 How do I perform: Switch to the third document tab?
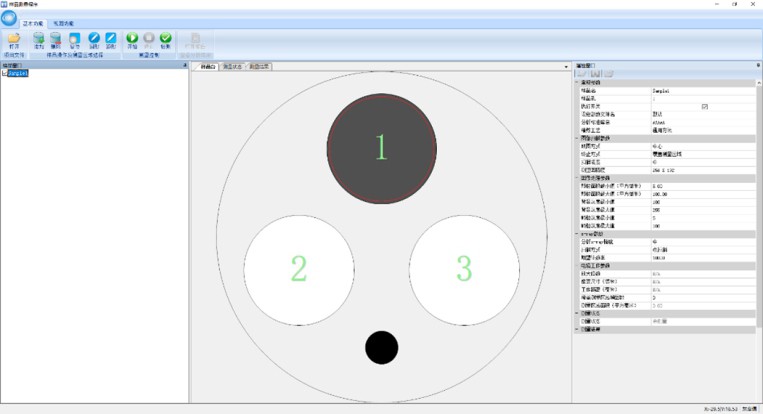pyautogui.click(x=259, y=66)
